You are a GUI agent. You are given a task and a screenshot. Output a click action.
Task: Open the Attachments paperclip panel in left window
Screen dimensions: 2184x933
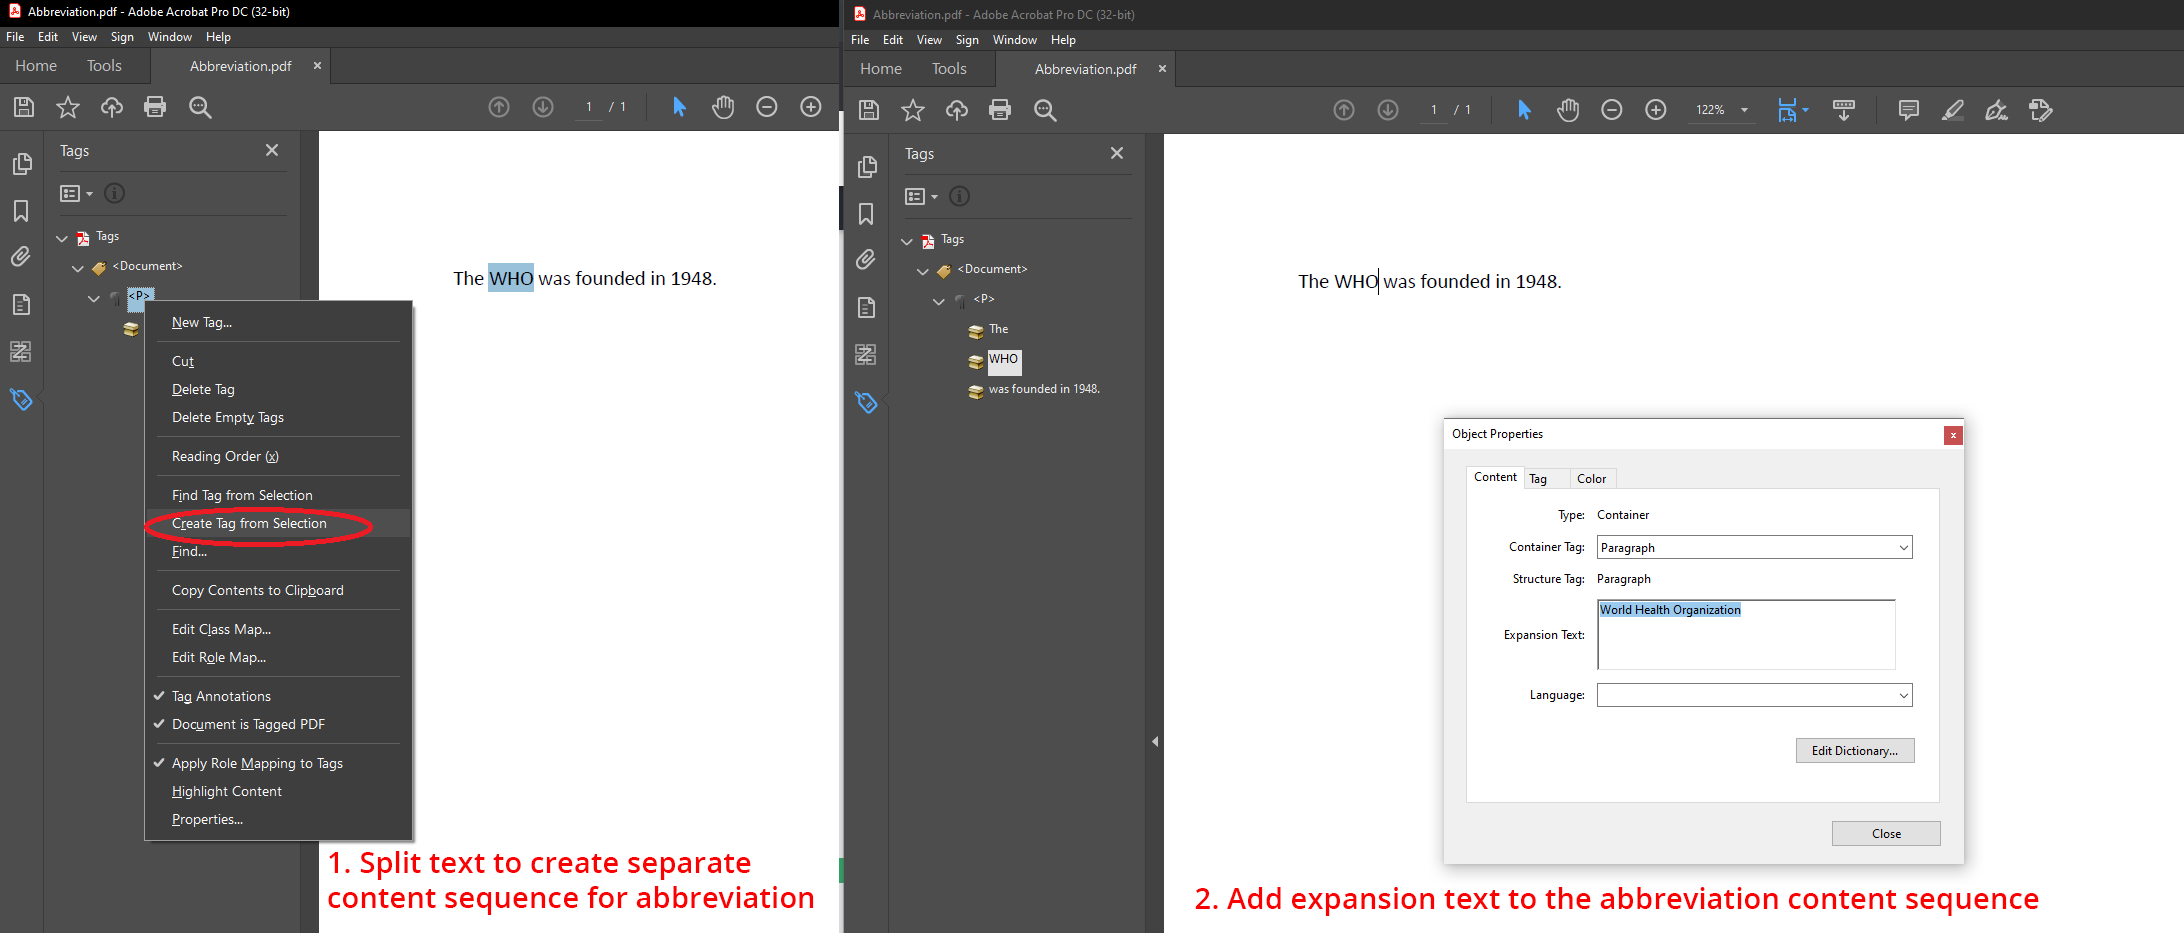coord(21,257)
